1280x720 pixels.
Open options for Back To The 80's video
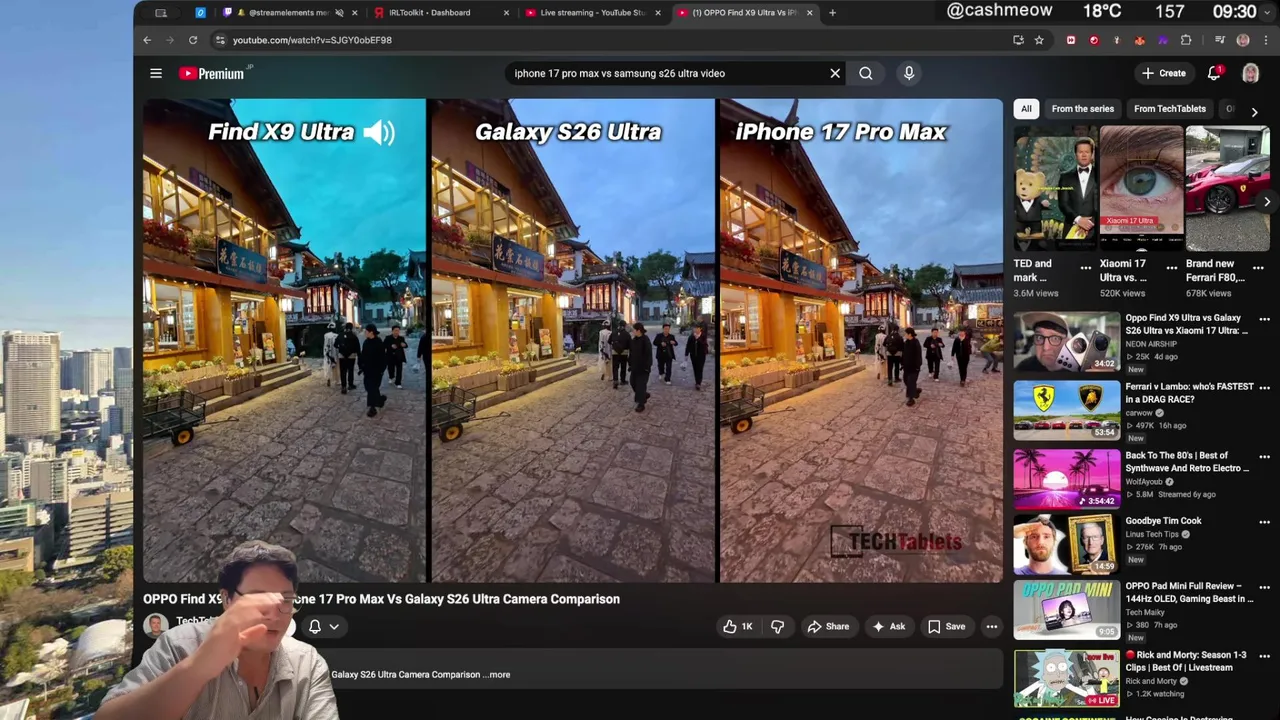point(1264,456)
